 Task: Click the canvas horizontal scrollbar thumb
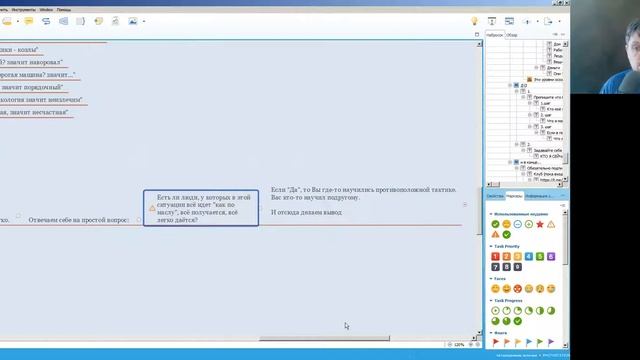pyautogui.click(x=324, y=338)
